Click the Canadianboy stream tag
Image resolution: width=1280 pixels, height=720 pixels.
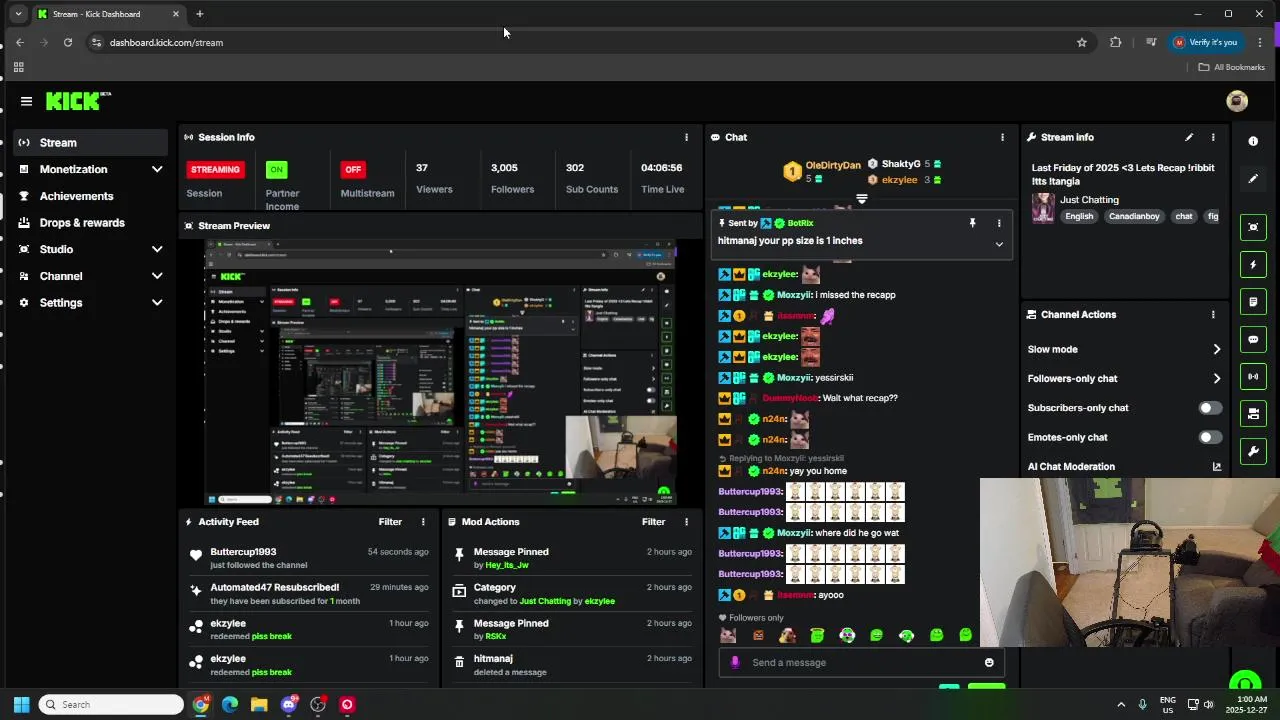[1133, 216]
